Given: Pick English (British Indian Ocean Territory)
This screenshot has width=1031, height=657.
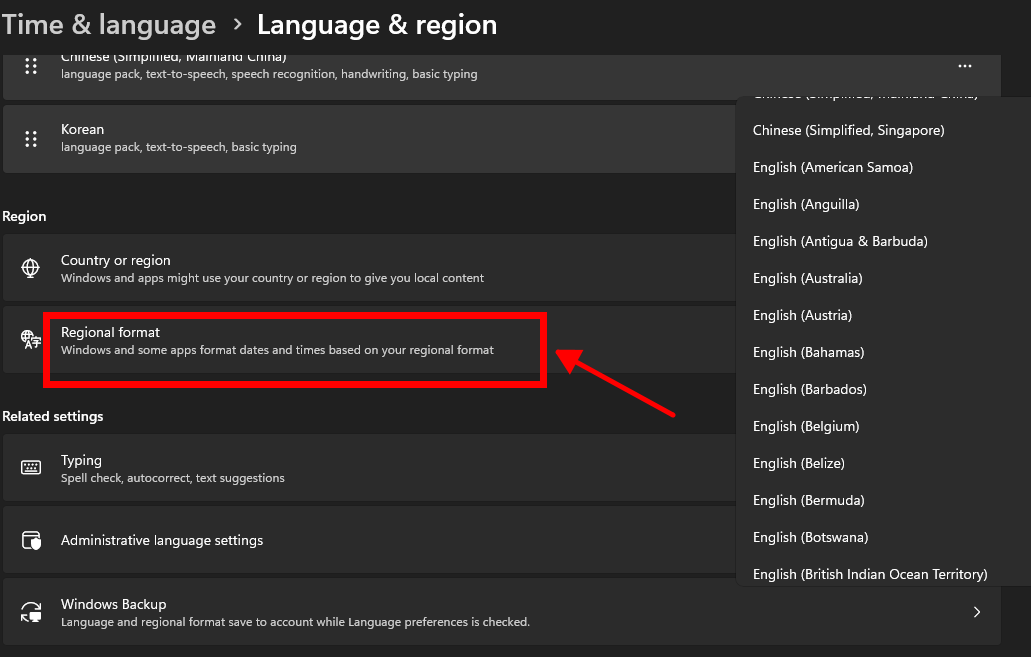Looking at the screenshot, I should 869,574.
